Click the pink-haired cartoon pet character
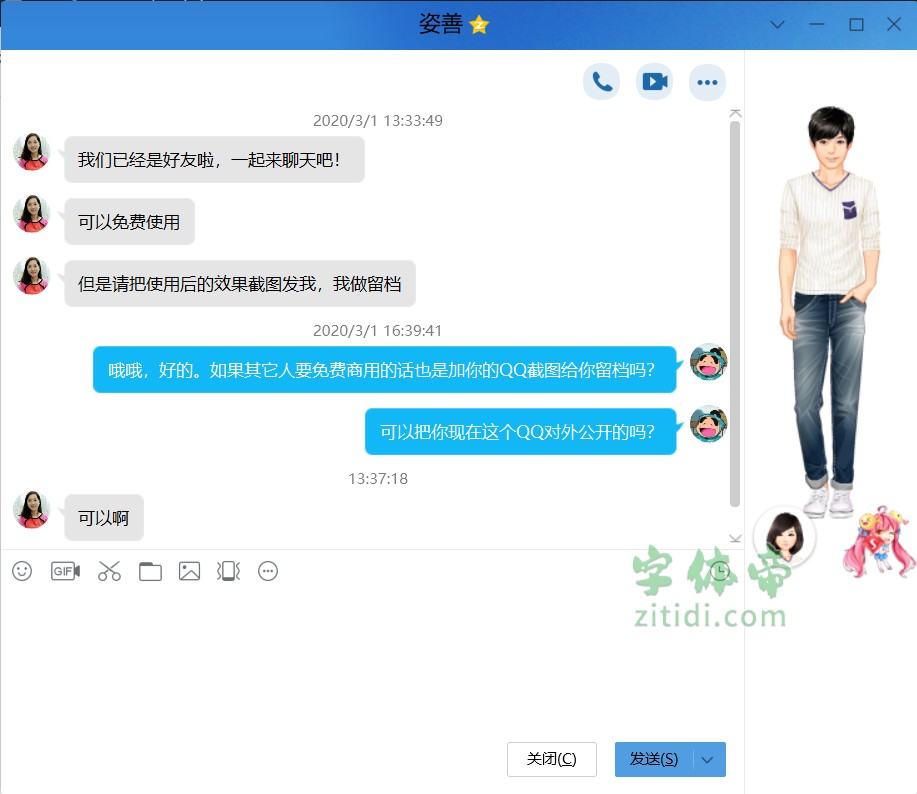Viewport: 917px width, 794px height. click(878, 541)
